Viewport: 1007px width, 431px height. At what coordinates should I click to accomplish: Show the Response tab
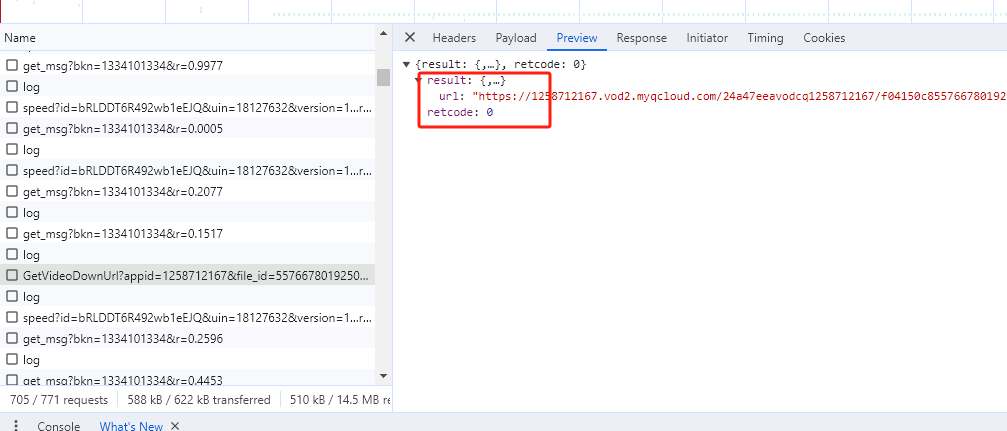(x=642, y=38)
